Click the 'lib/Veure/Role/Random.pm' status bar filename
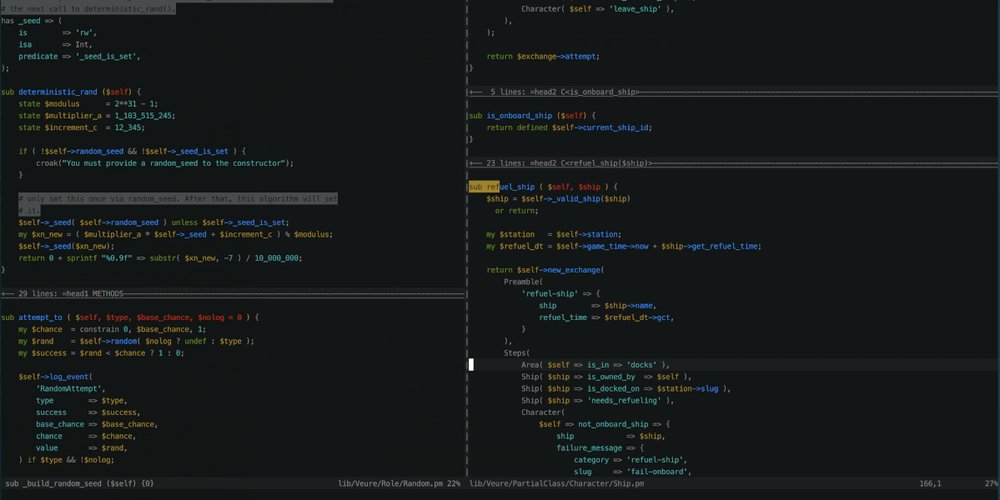This screenshot has width=1000, height=500. pyautogui.click(x=390, y=484)
